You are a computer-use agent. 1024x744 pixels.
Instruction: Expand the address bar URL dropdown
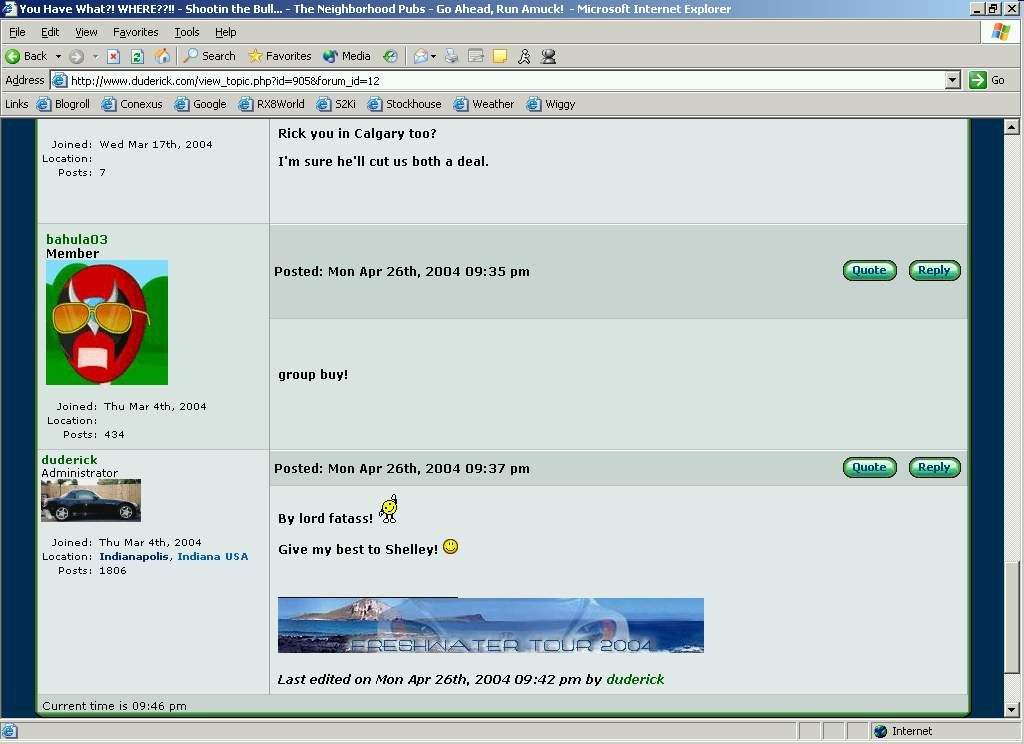click(x=952, y=80)
